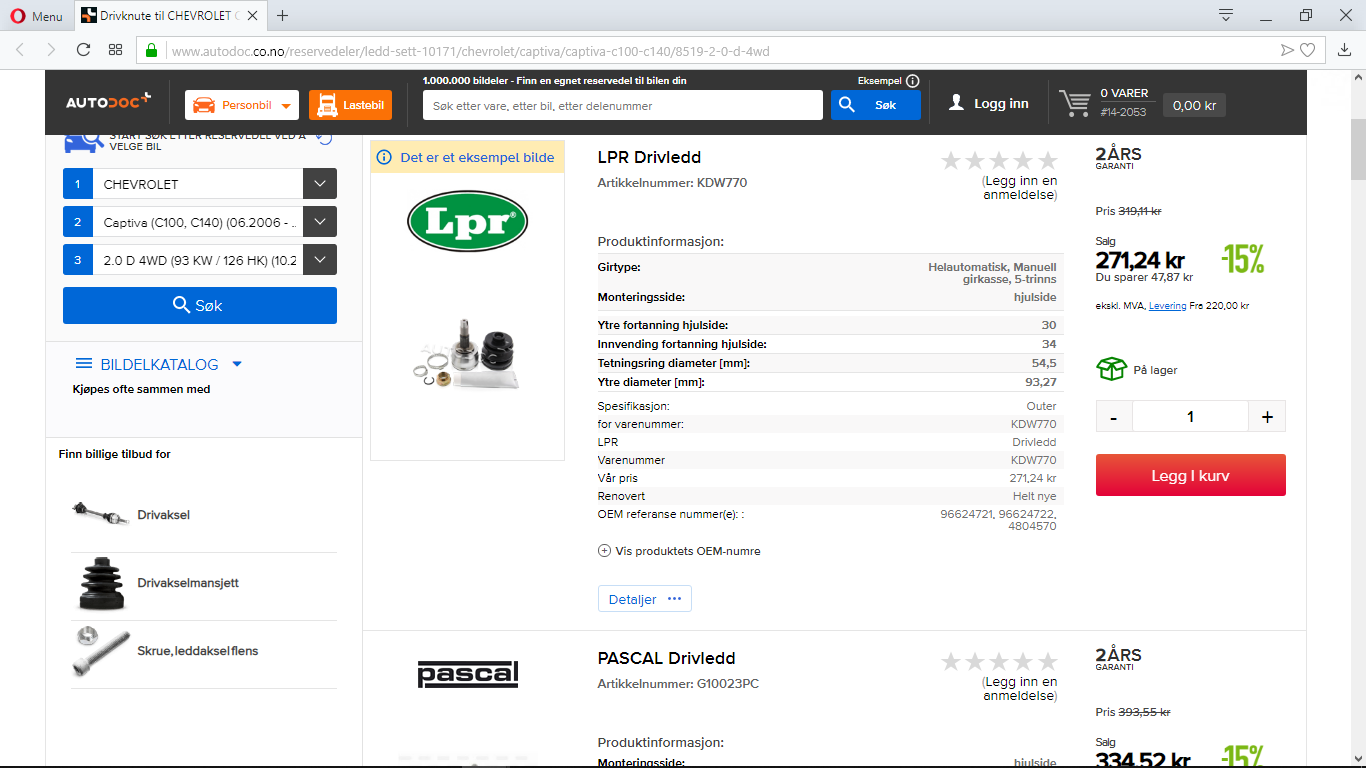The width and height of the screenshot is (1366, 768).
Task: Open a new tab with plus icon
Action: [283, 16]
